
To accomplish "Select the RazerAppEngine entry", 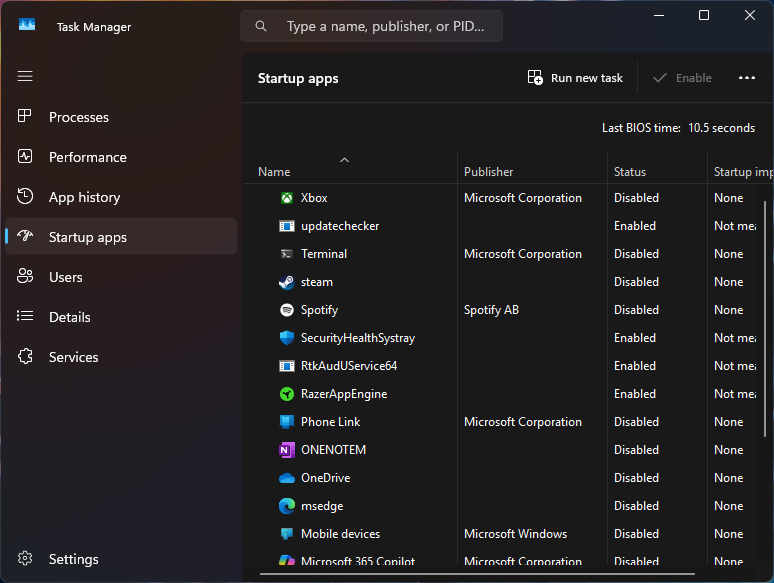I will (344, 394).
